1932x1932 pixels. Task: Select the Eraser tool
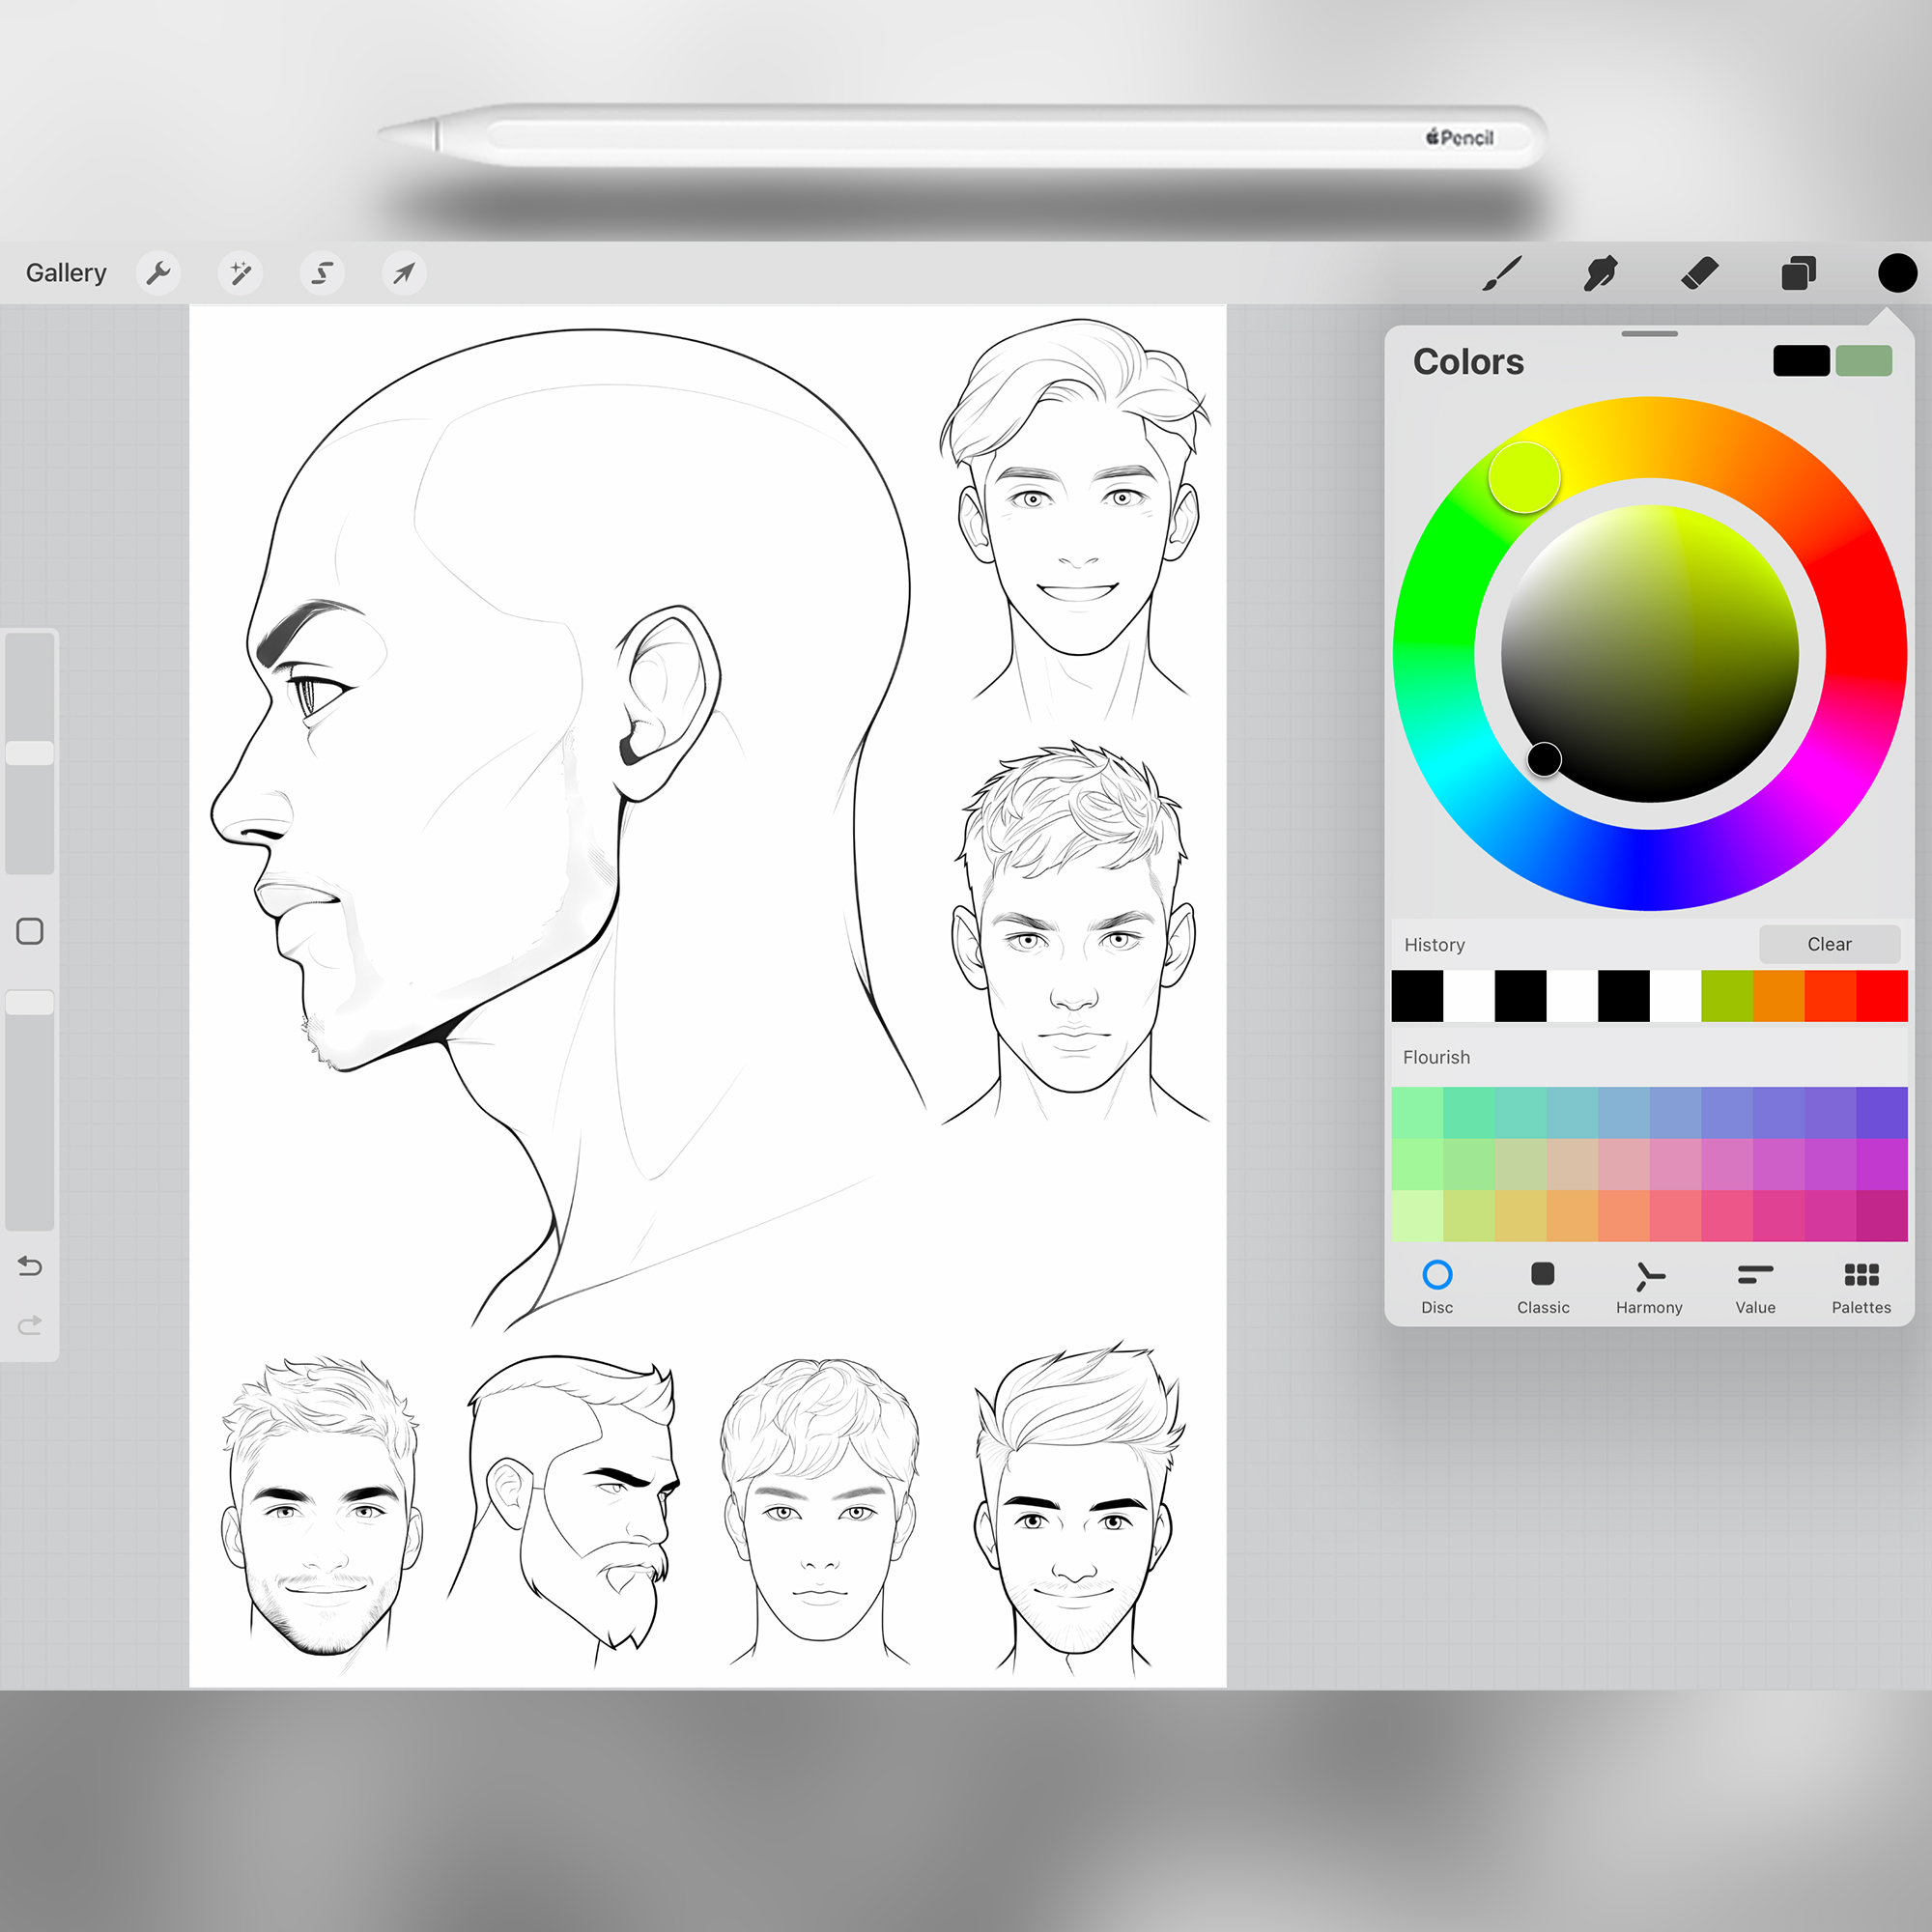point(1699,273)
